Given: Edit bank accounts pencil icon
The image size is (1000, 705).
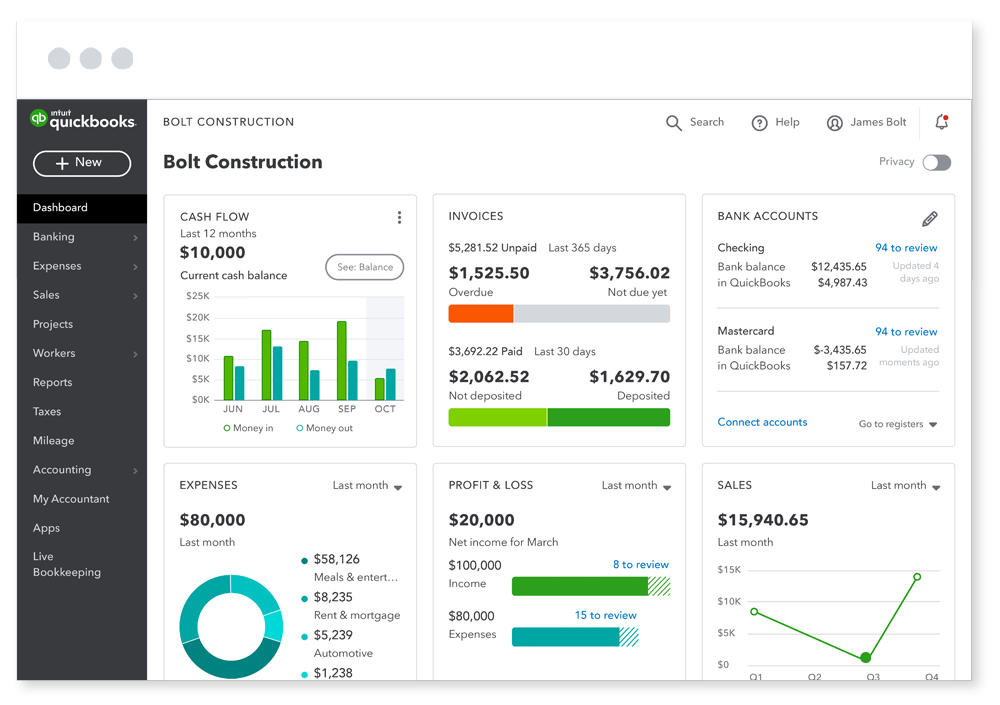Looking at the screenshot, I should (x=929, y=219).
